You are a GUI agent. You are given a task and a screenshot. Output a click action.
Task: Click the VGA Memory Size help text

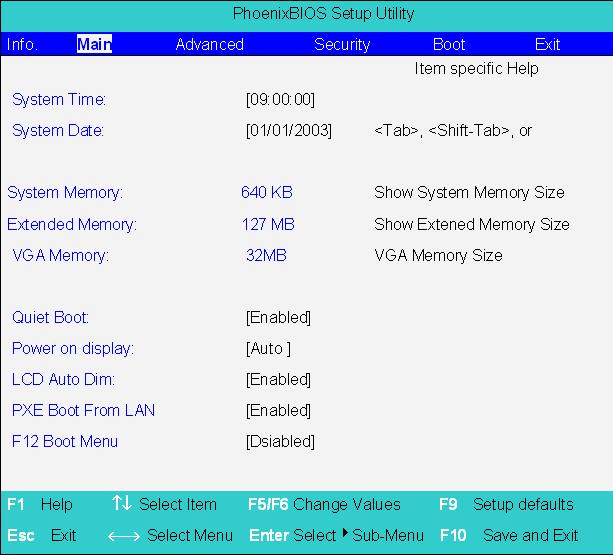pos(438,256)
